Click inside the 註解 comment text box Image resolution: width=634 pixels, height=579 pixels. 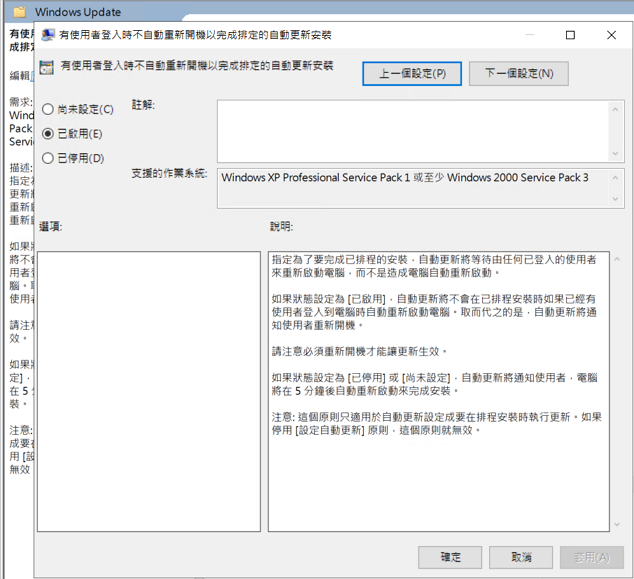tap(412, 131)
